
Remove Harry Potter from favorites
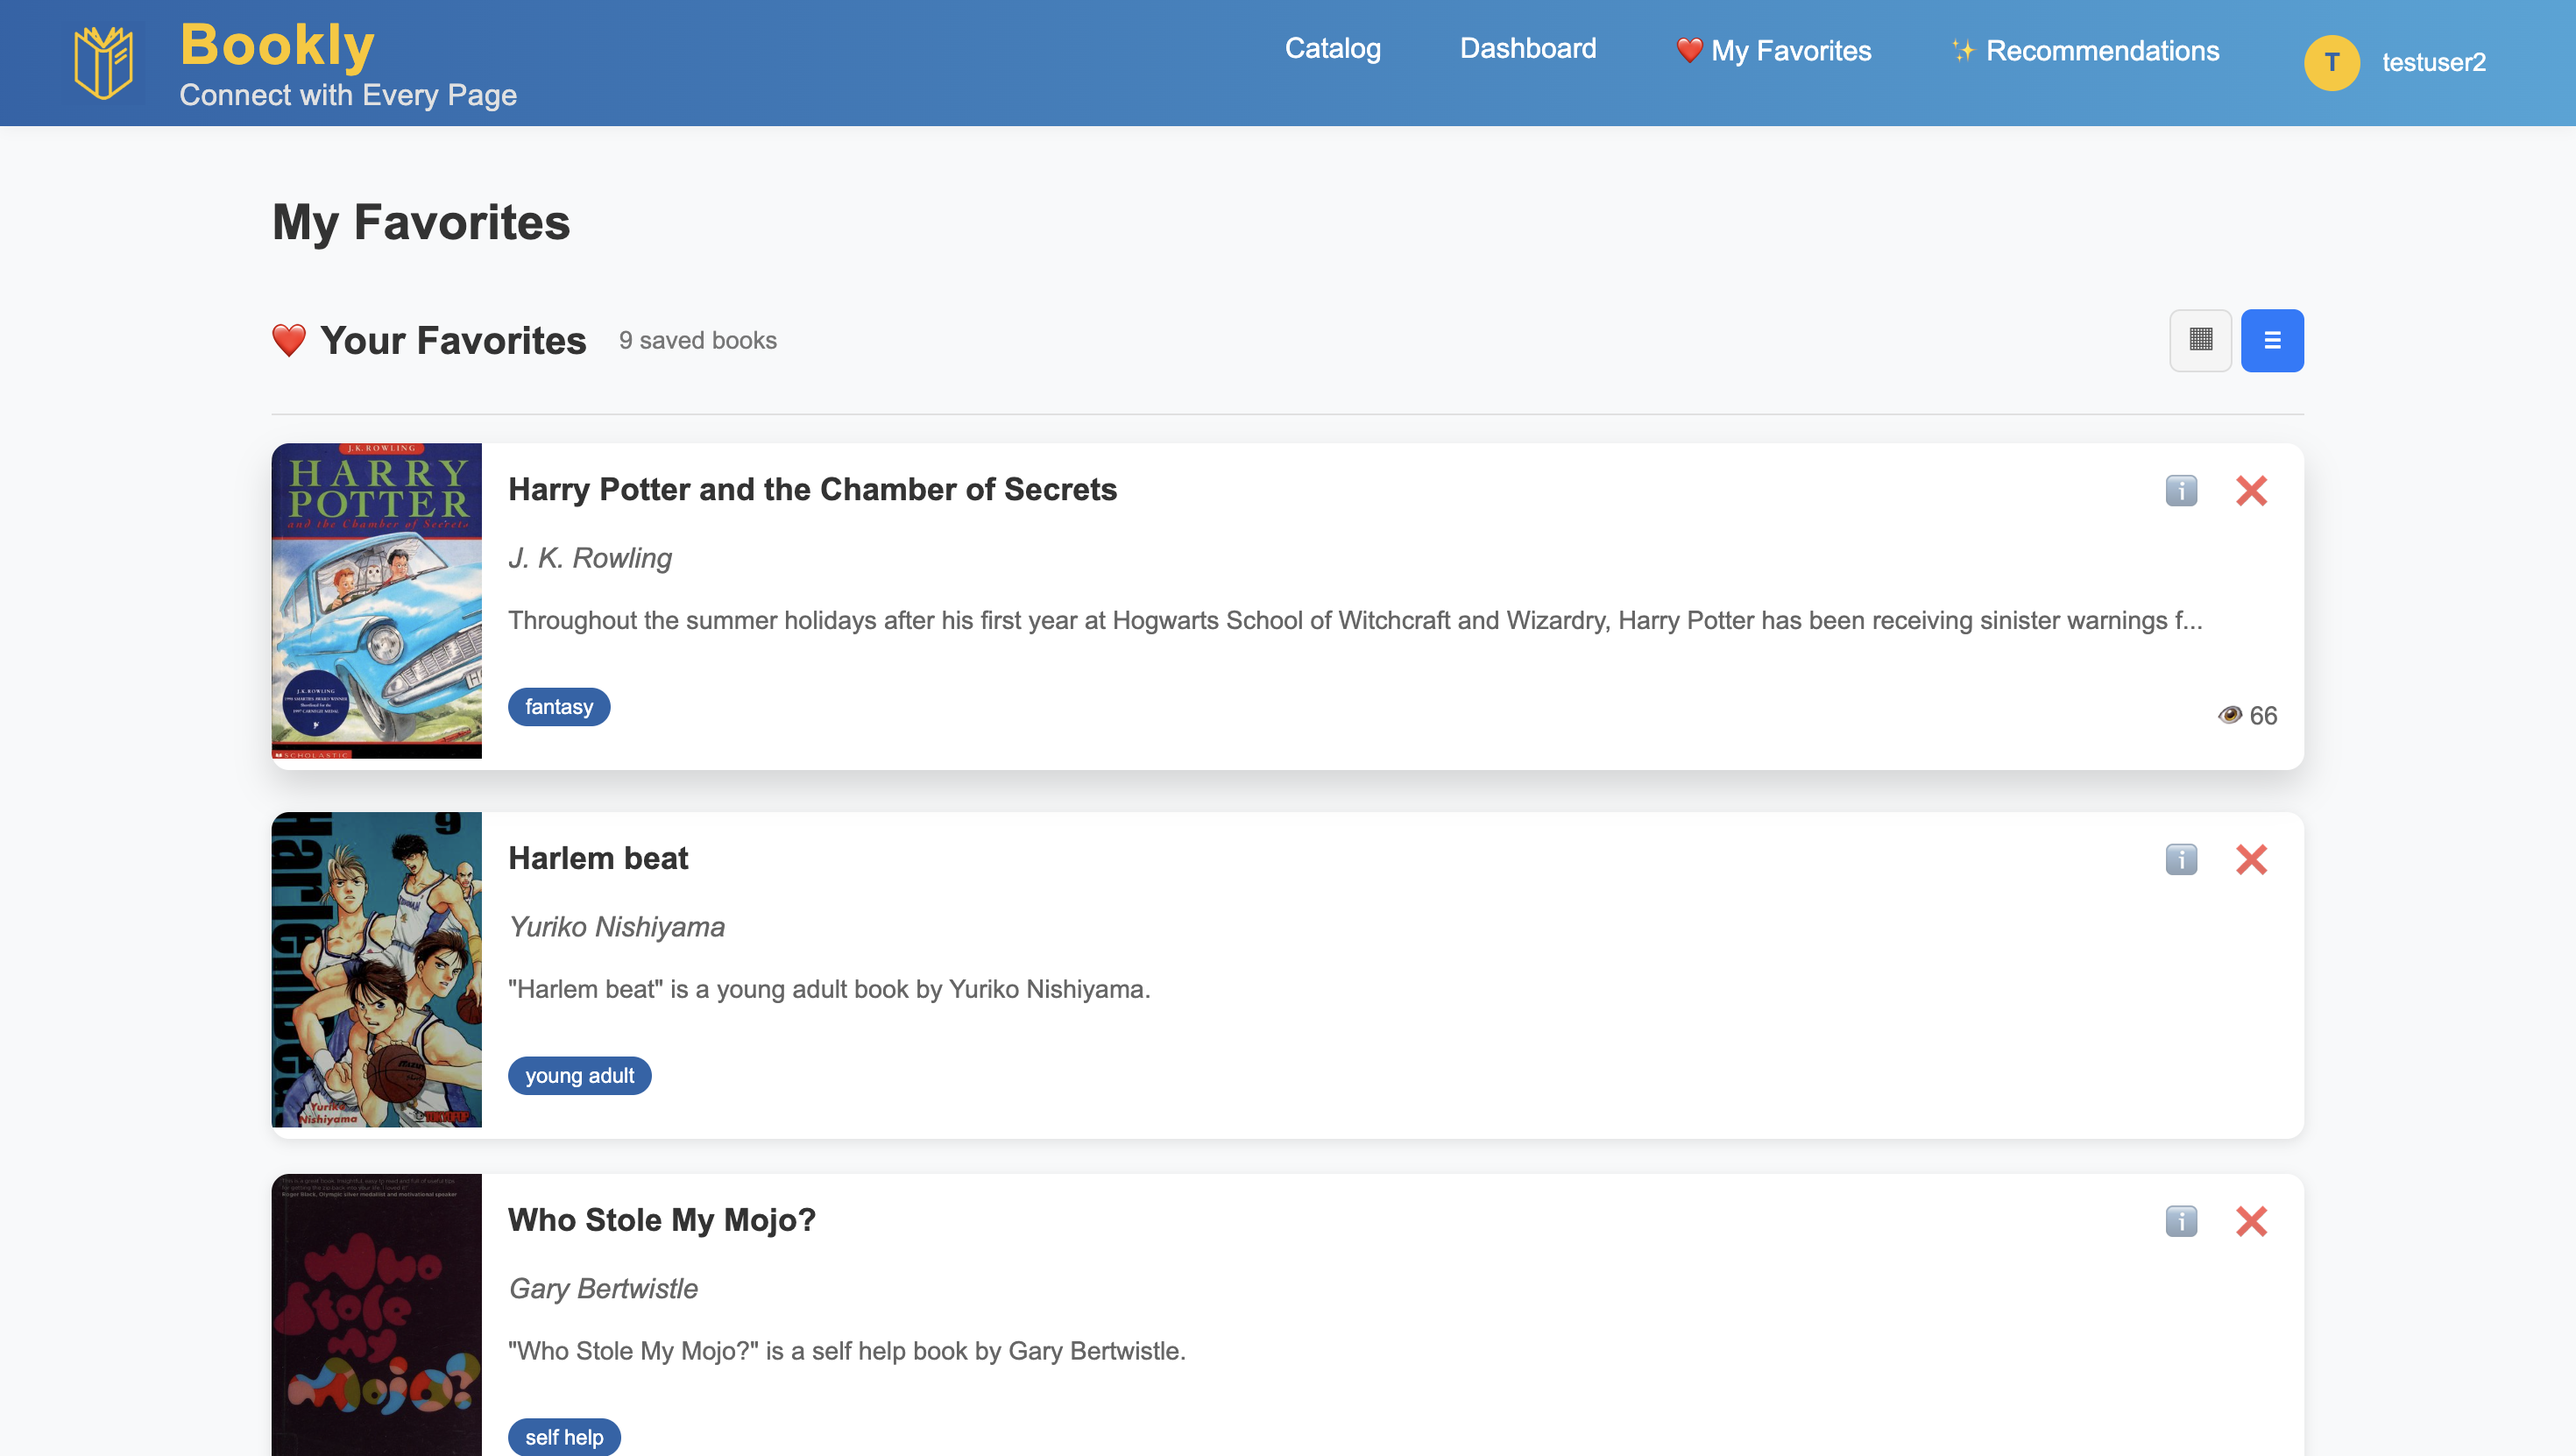pos(2251,491)
